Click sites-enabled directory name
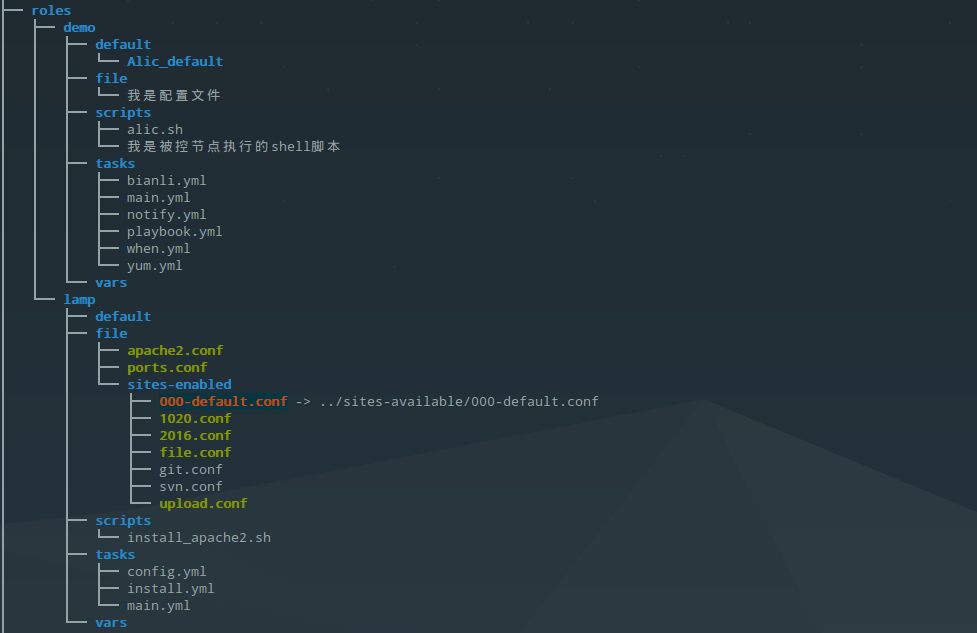 pyautogui.click(x=179, y=384)
